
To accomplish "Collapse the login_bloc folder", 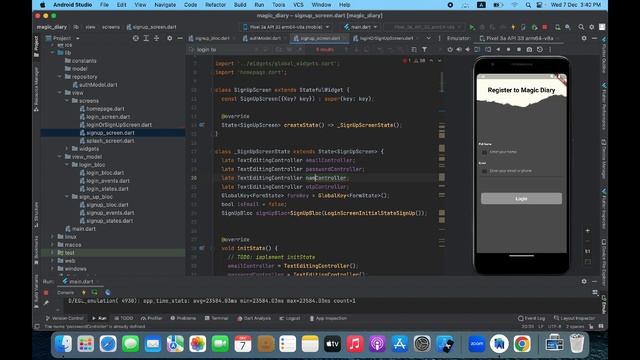I will [x=67, y=164].
